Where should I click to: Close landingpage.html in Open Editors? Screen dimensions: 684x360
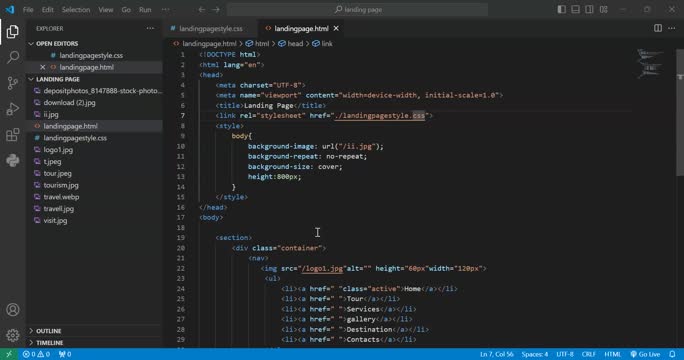coord(42,67)
